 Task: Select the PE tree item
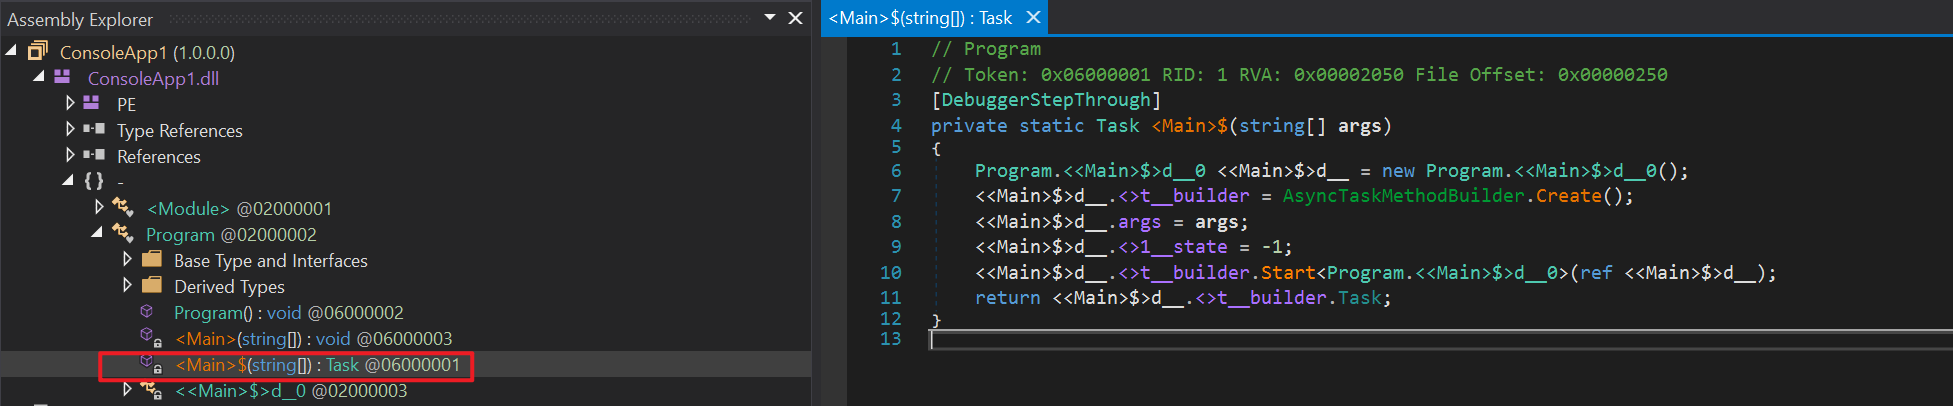126,104
